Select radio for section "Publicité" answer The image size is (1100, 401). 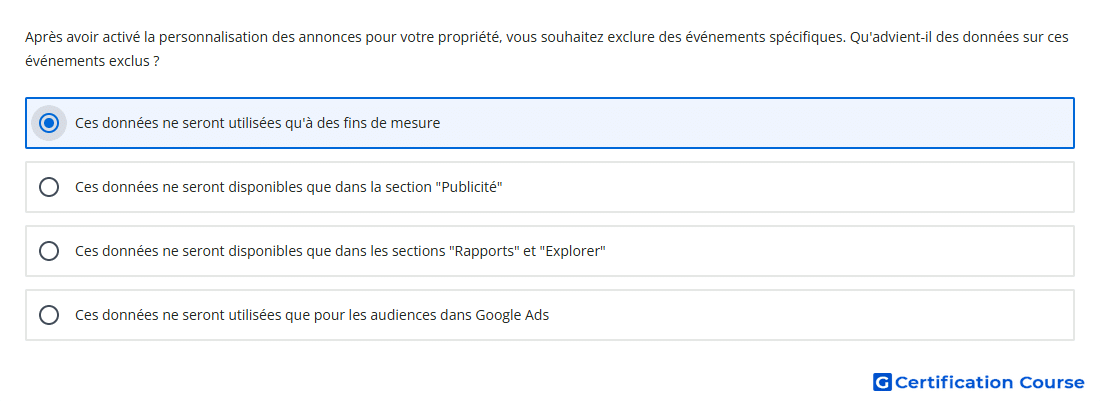click(x=48, y=187)
